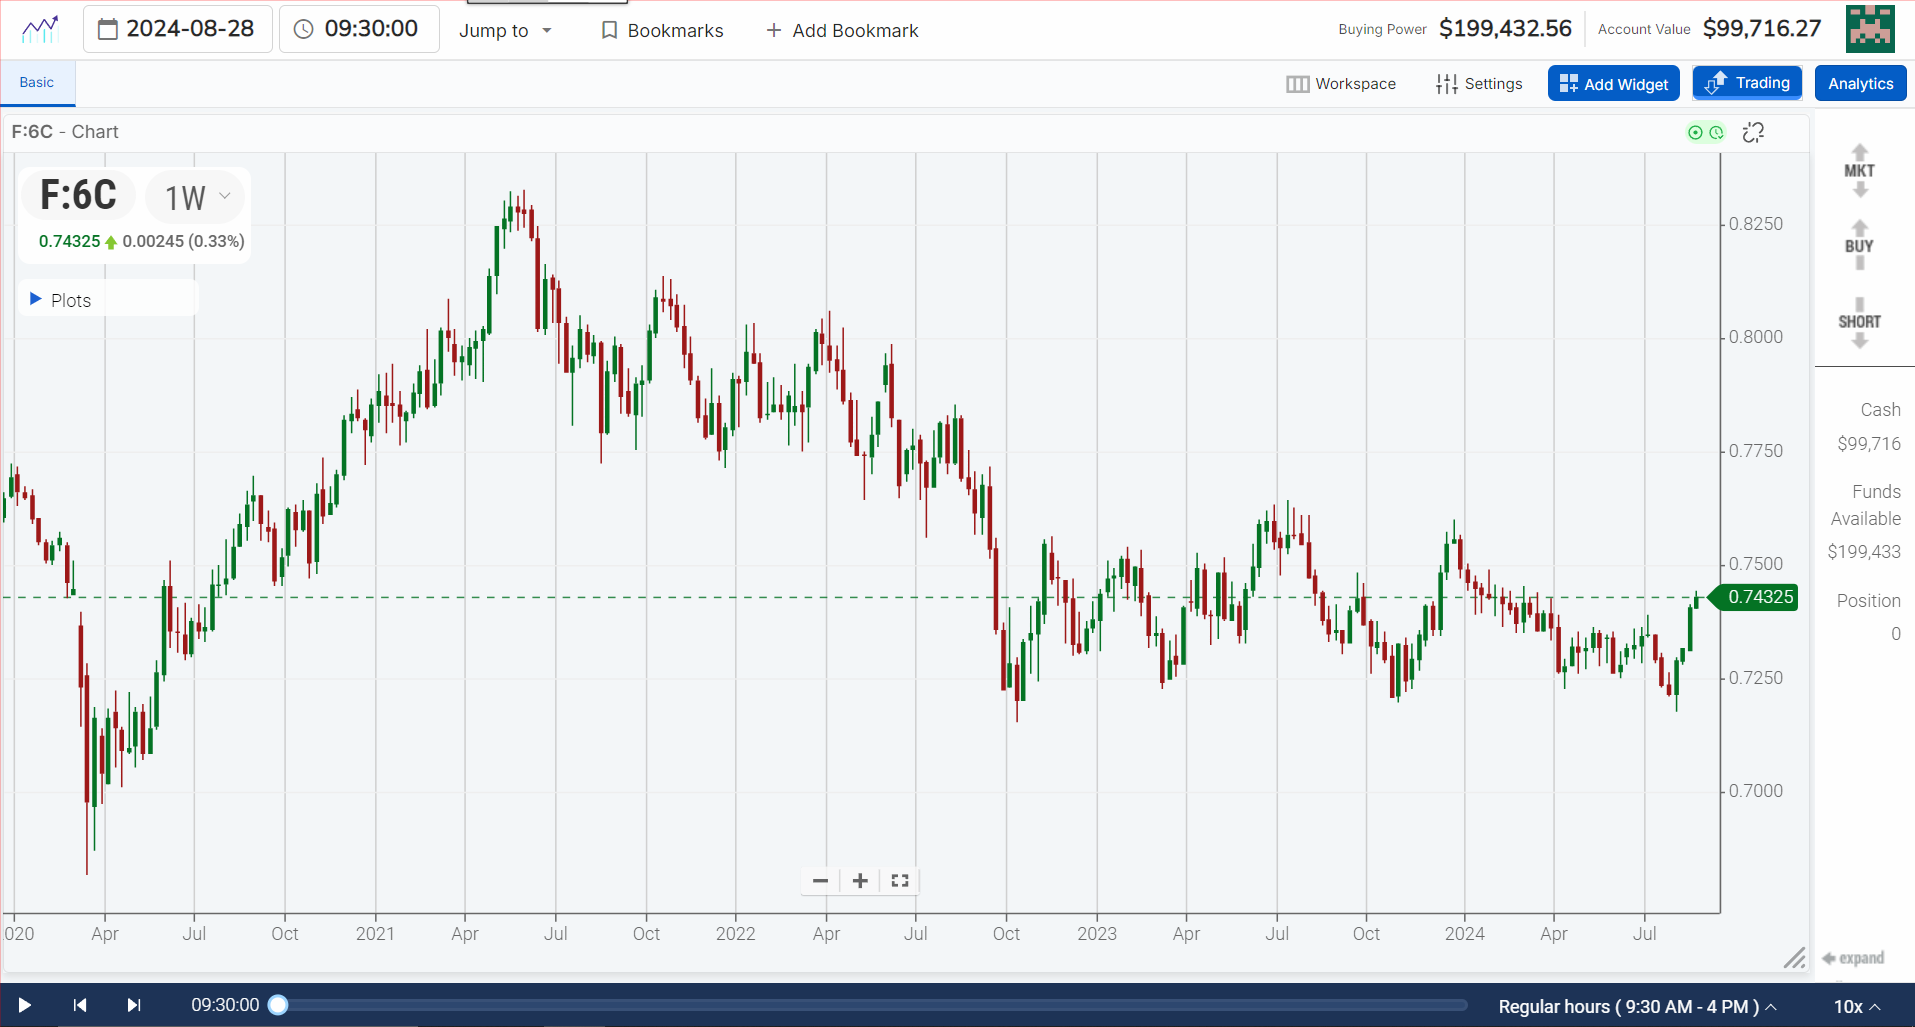Viewport: 1915px width, 1027px height.
Task: Open the calendar date picker icon
Action: coord(109,28)
